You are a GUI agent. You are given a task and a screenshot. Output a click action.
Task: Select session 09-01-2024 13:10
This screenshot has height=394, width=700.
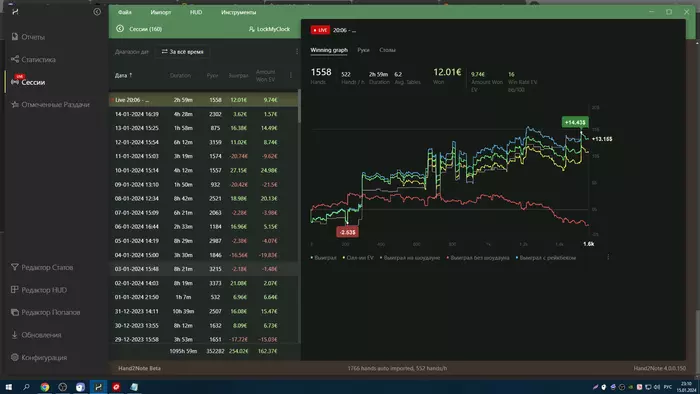[203, 185]
